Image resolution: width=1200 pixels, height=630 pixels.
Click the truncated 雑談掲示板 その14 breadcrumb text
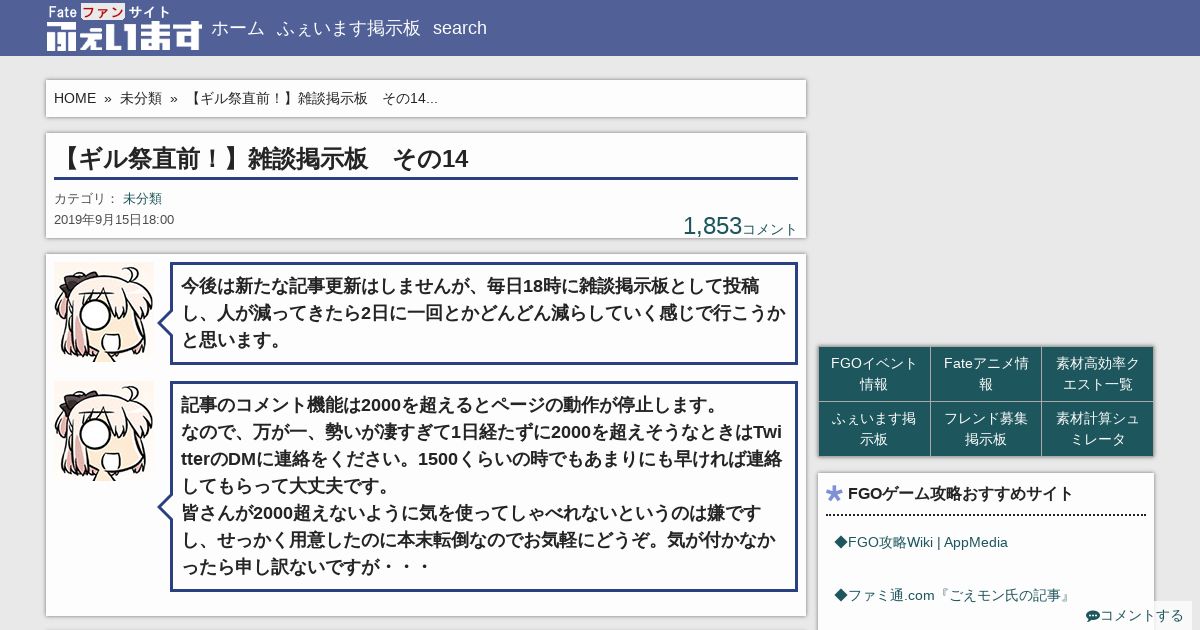click(x=312, y=98)
